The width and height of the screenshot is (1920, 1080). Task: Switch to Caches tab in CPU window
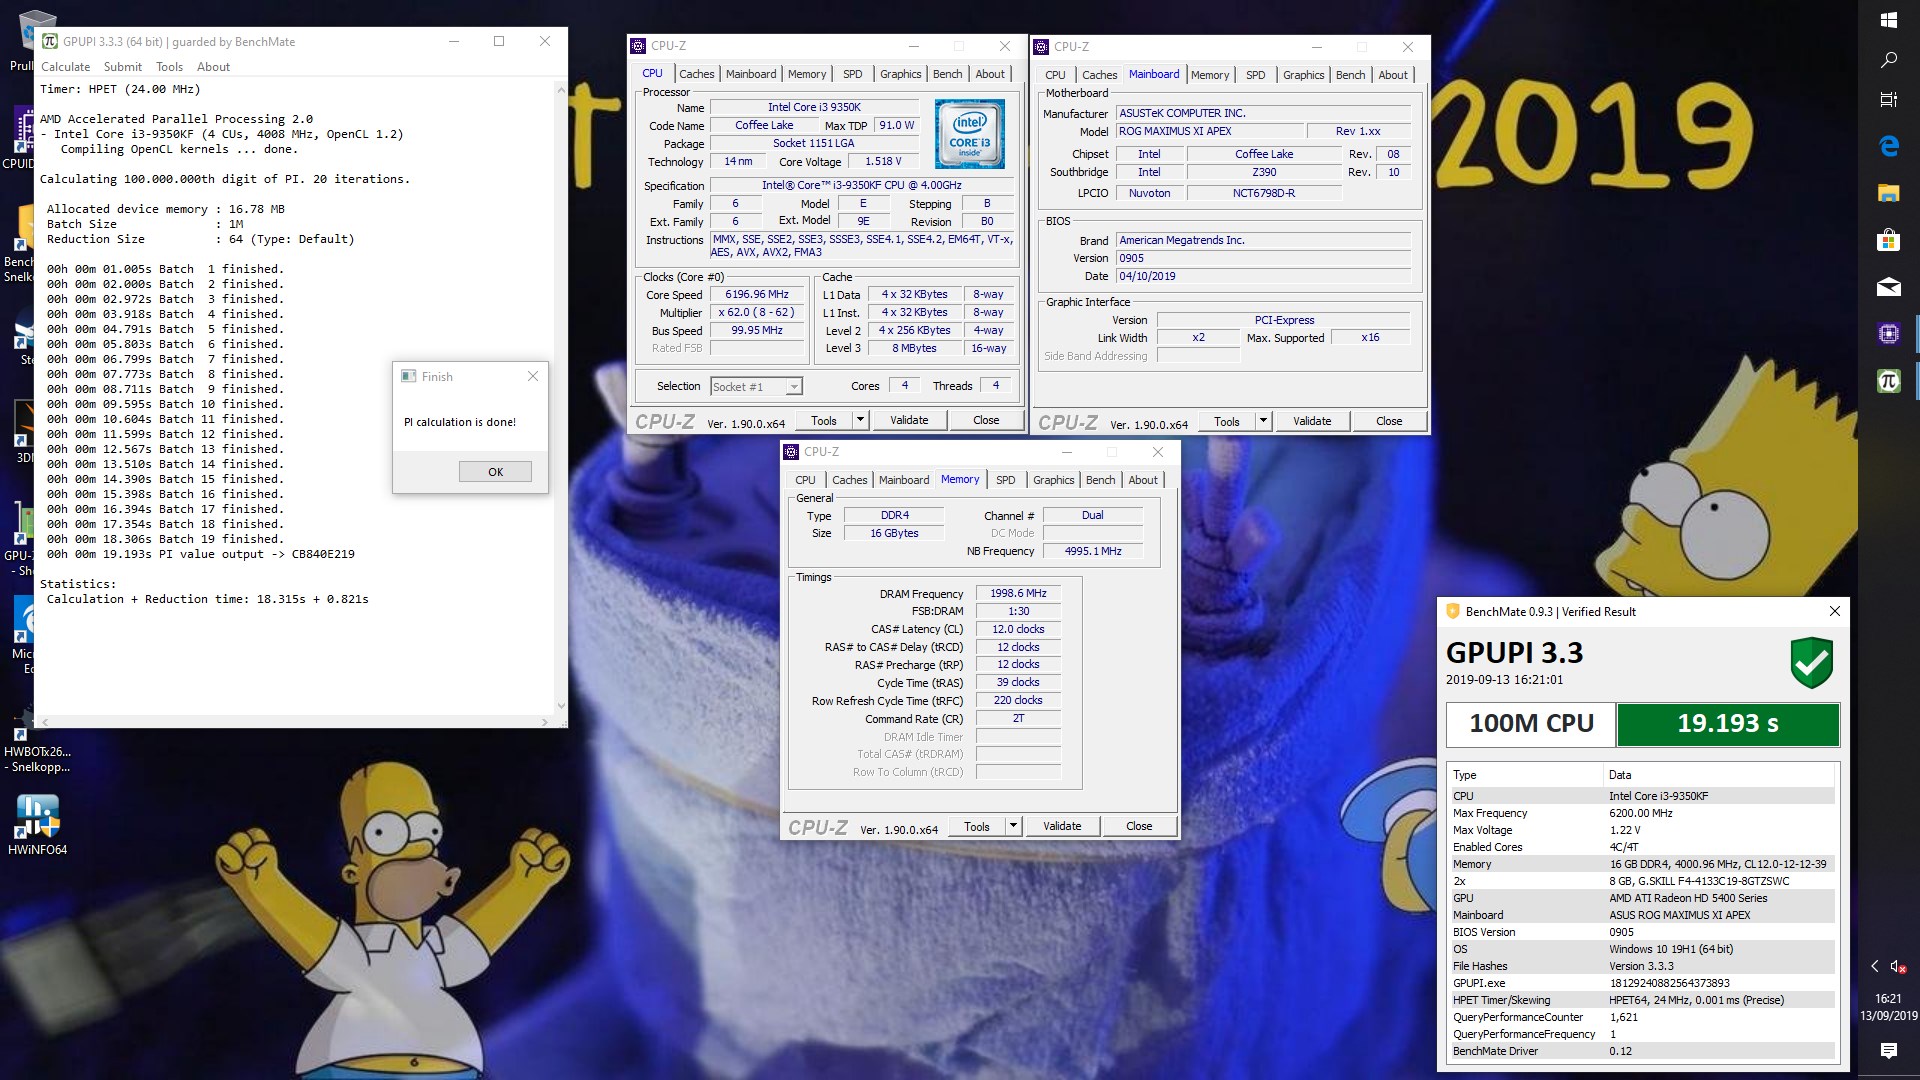coord(696,74)
